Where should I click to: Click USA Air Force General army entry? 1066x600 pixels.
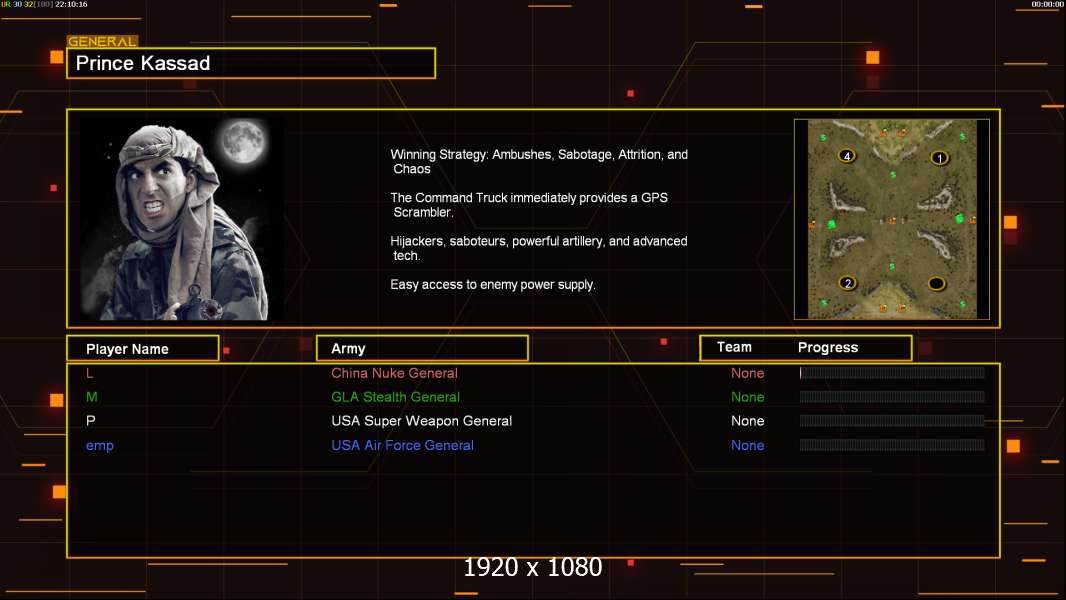(402, 445)
